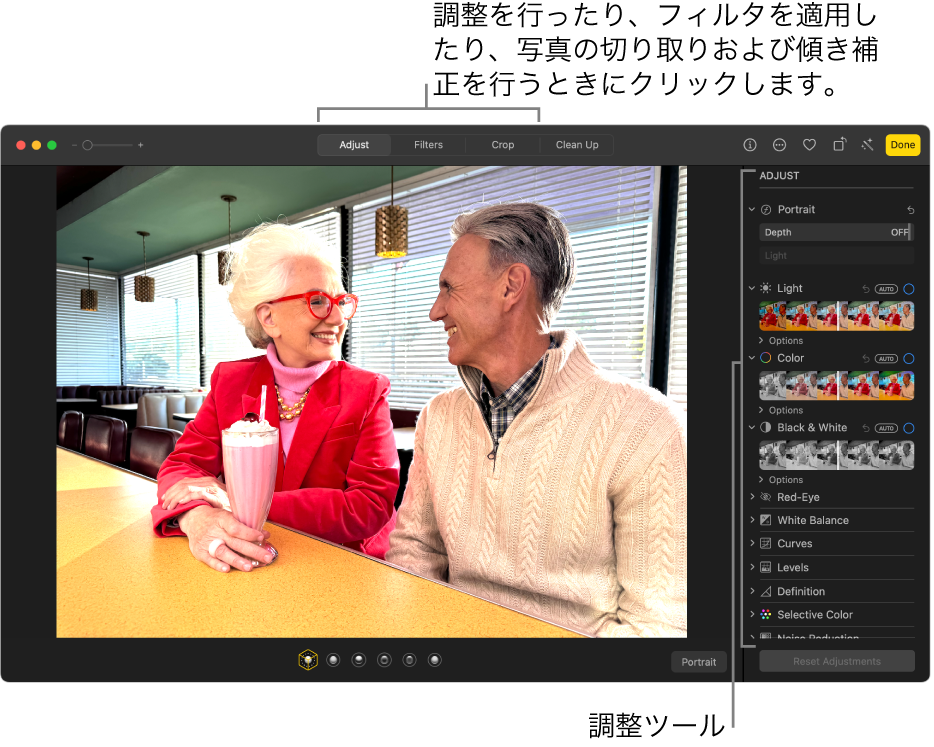Revert Black & White adjustment arrow
The width and height of the screenshot is (934, 747).
coord(868,429)
